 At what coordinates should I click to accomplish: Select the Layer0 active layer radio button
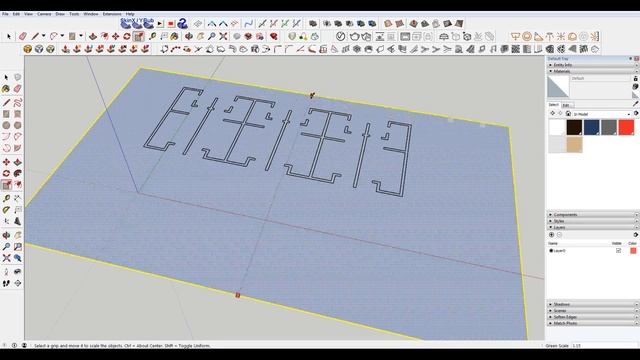[x=551, y=251]
